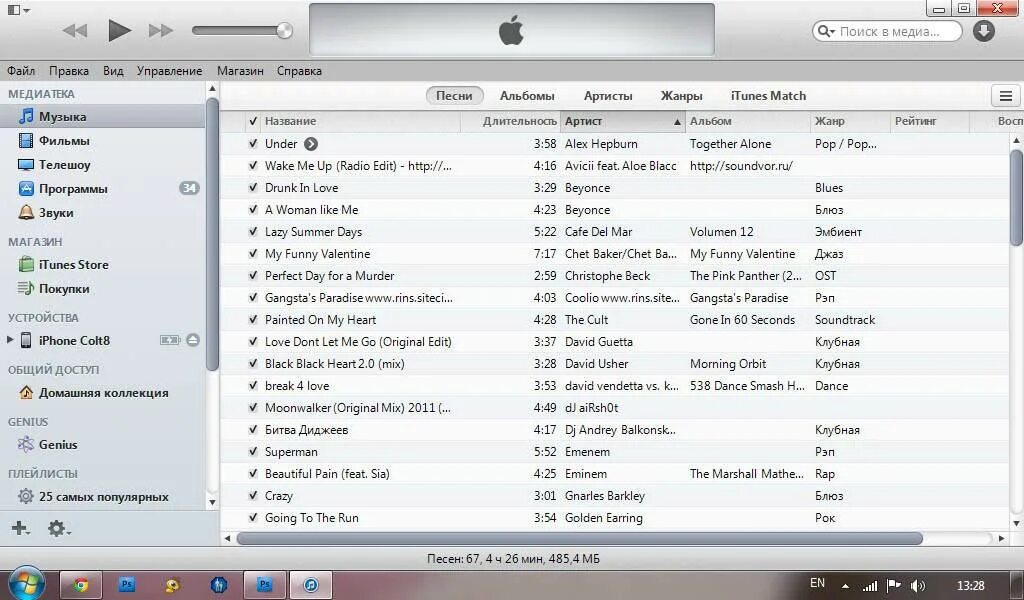Open the sidebar gear settings menu
Image resolution: width=1024 pixels, height=600 pixels.
tap(57, 528)
